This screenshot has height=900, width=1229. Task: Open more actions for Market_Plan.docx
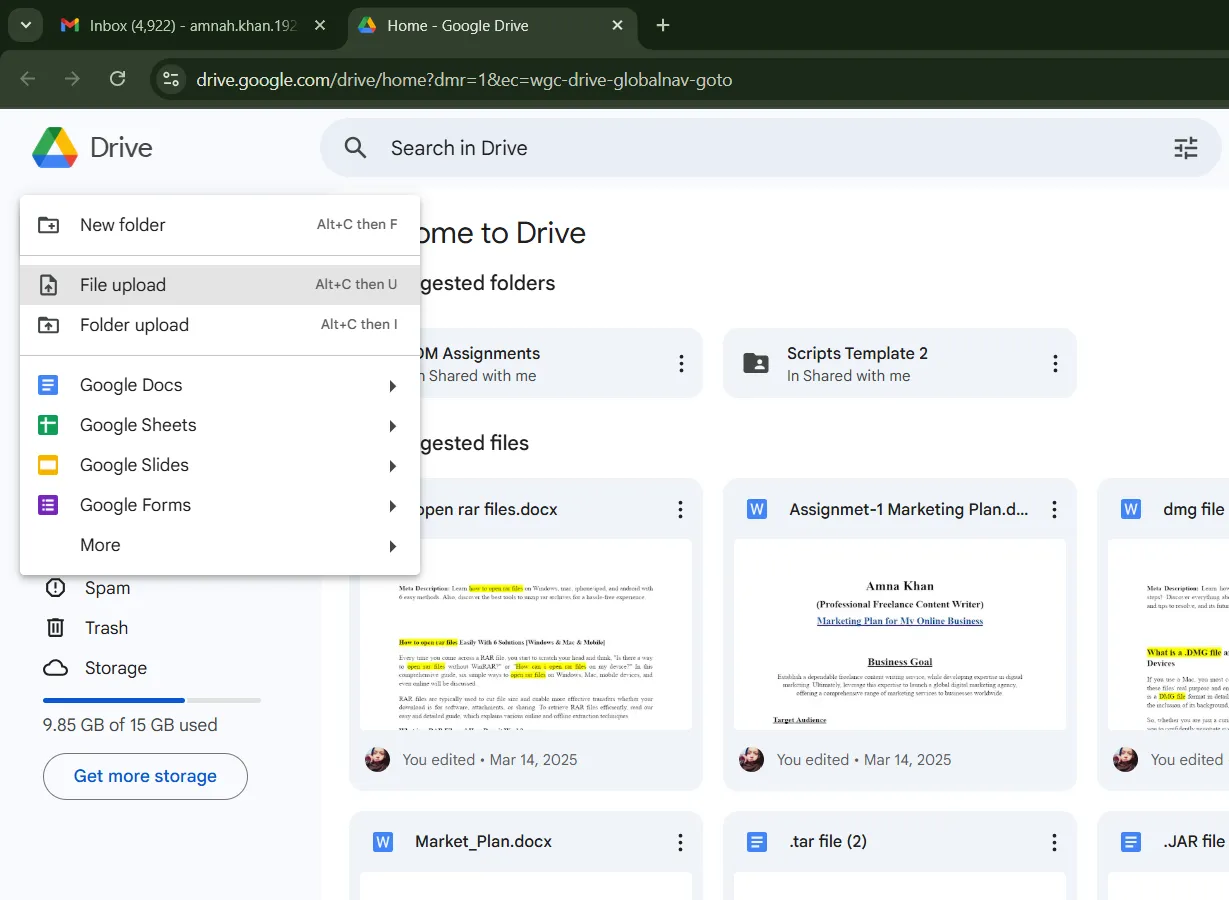click(681, 842)
